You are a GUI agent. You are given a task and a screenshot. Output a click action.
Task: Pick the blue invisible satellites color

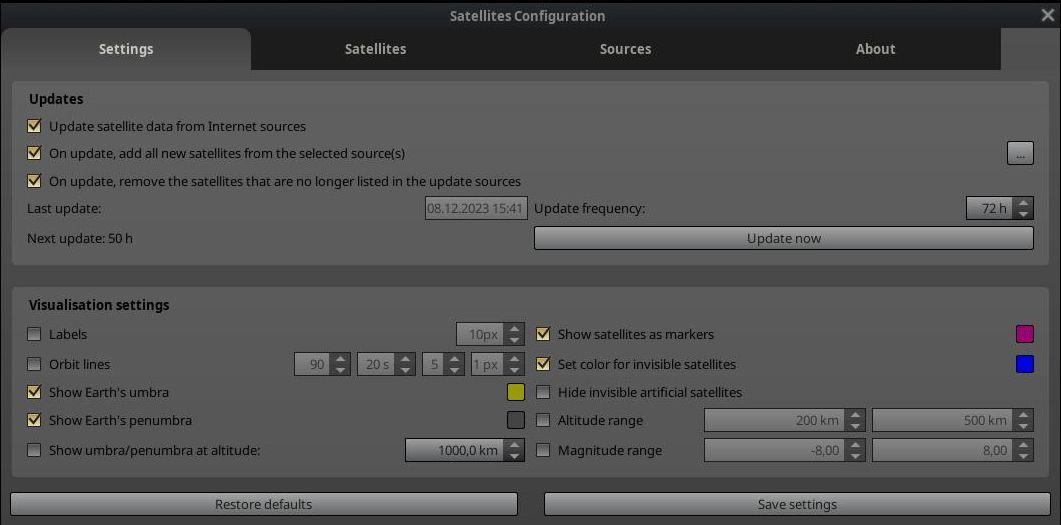pos(1024,364)
